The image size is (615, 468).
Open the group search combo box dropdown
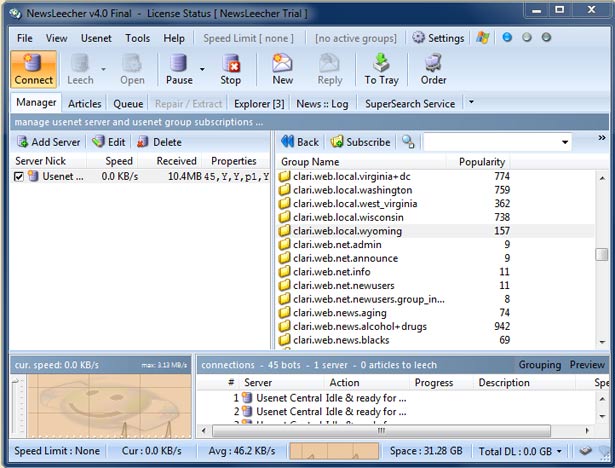(x=565, y=142)
